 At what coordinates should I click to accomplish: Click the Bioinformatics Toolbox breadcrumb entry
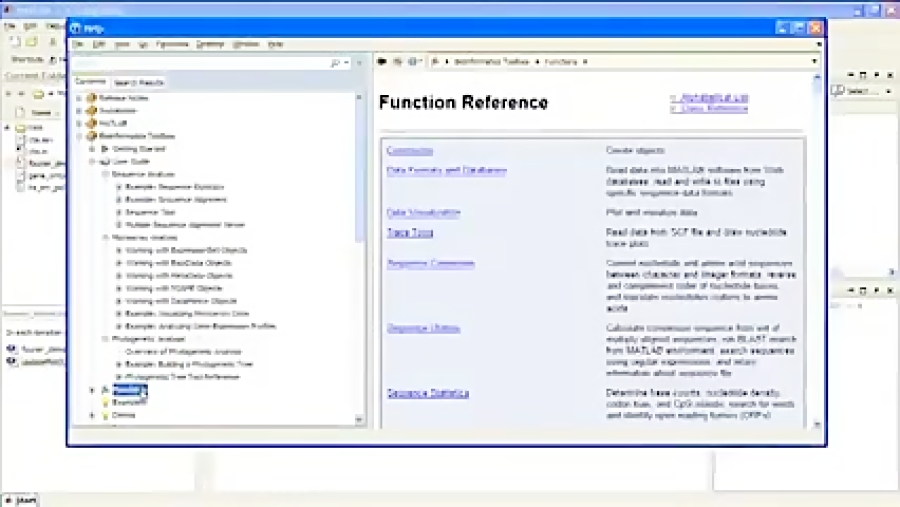491,61
